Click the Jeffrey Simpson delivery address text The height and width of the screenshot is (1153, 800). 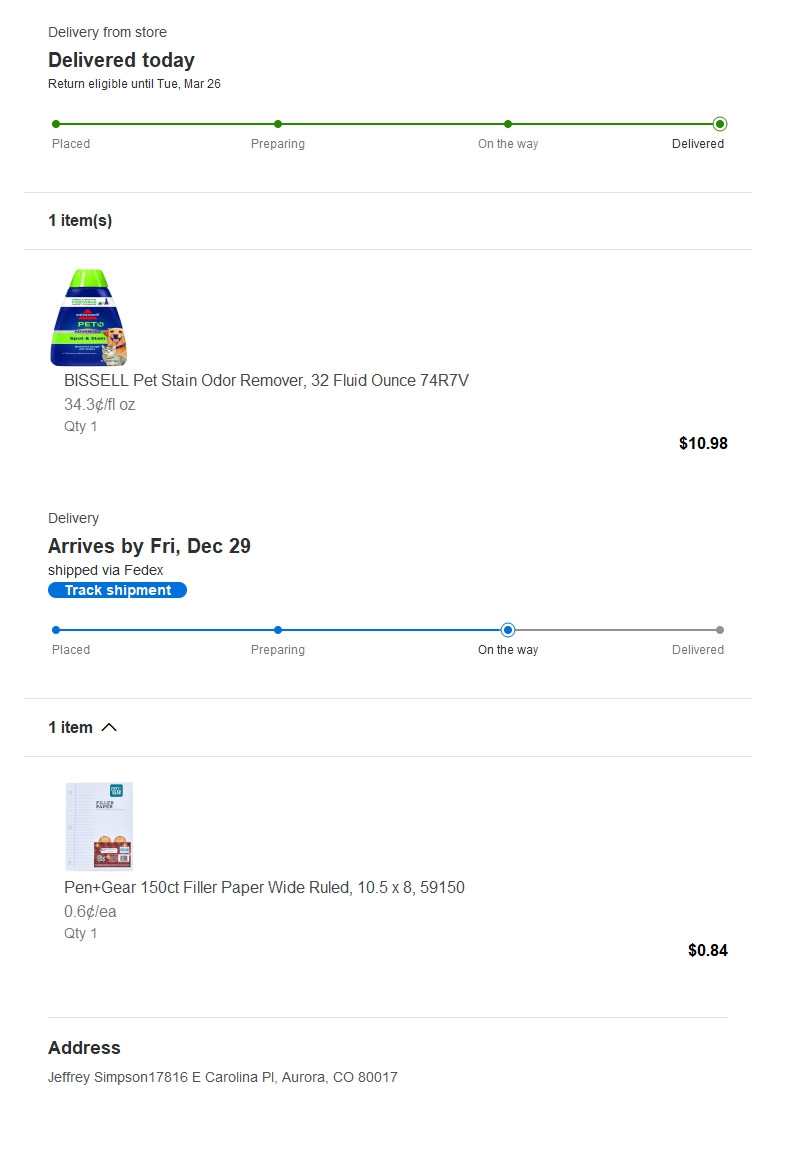tap(223, 1077)
